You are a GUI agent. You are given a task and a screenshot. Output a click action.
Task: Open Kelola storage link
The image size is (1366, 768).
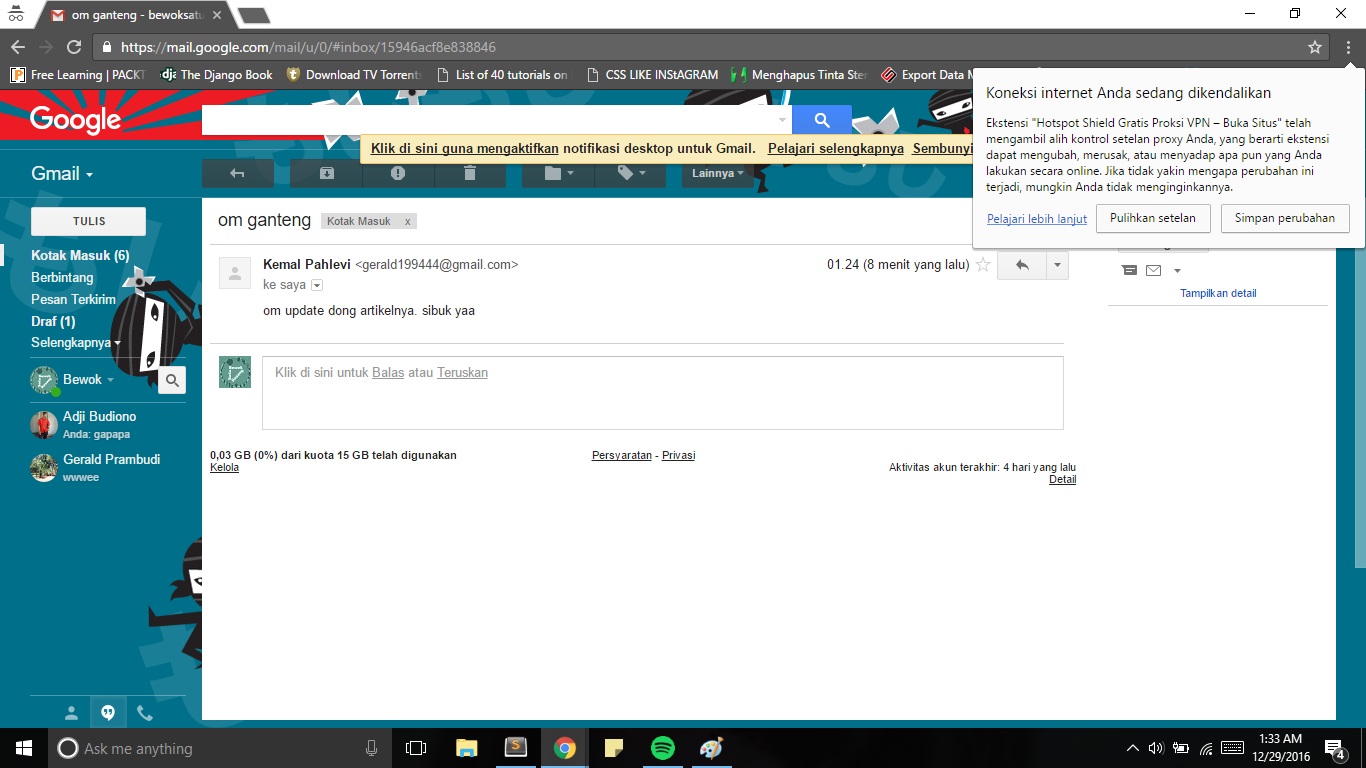[x=224, y=467]
